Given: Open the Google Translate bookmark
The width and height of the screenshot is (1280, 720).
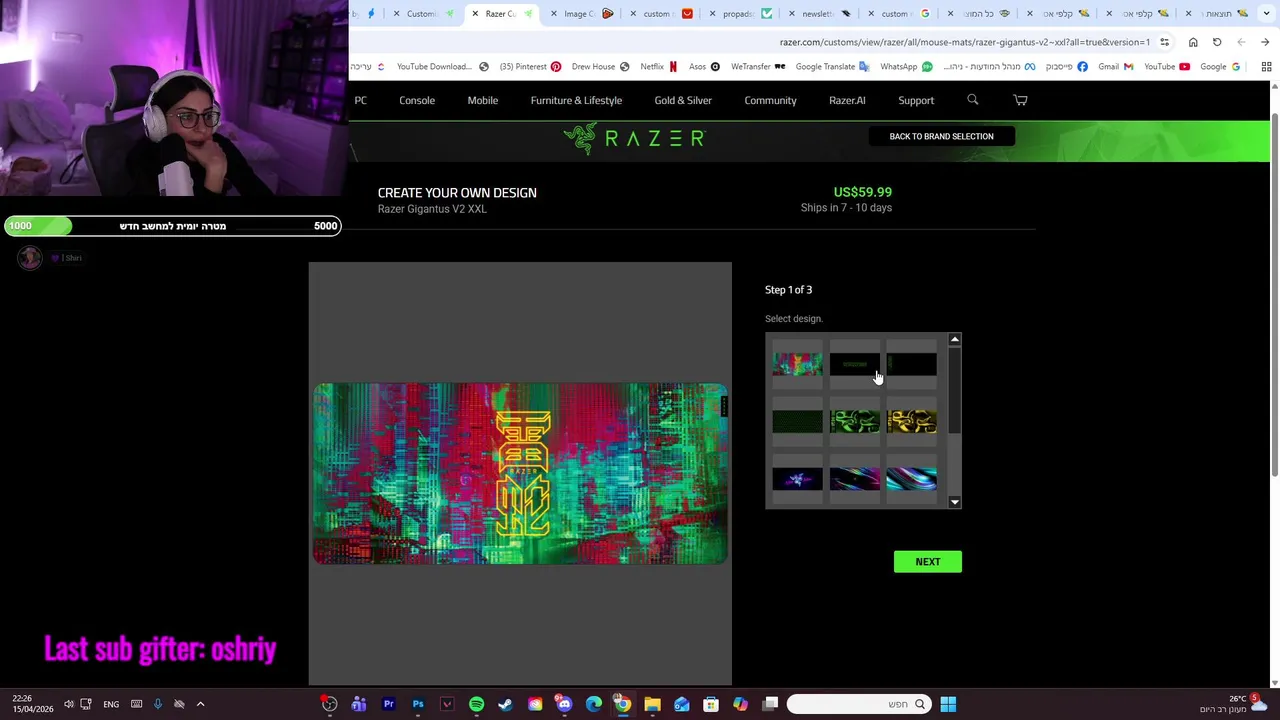Looking at the screenshot, I should coord(832,67).
